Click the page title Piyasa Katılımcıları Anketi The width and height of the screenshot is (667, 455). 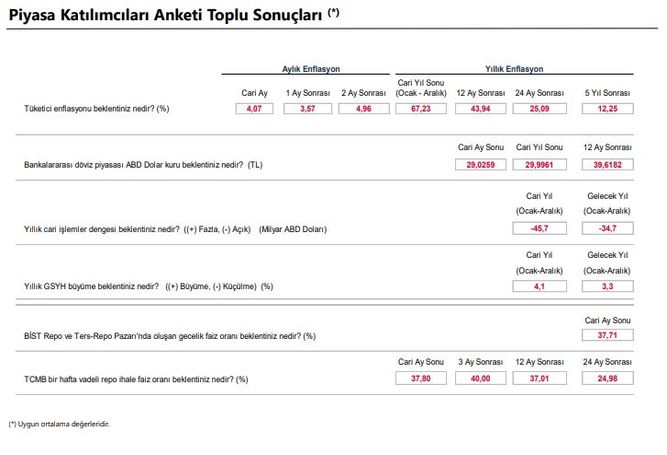coord(165,14)
